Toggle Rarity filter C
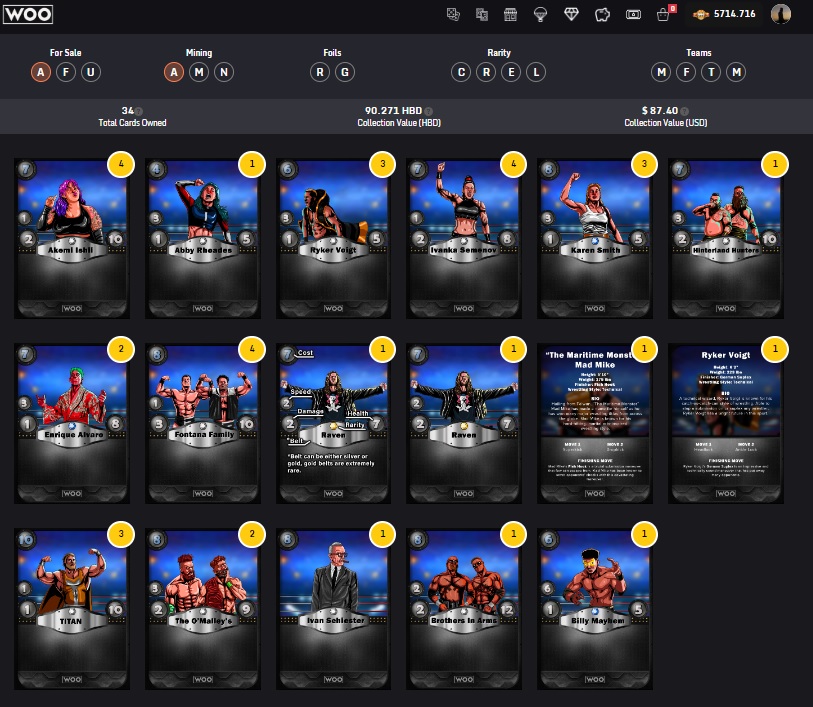813x707 pixels. (x=461, y=72)
